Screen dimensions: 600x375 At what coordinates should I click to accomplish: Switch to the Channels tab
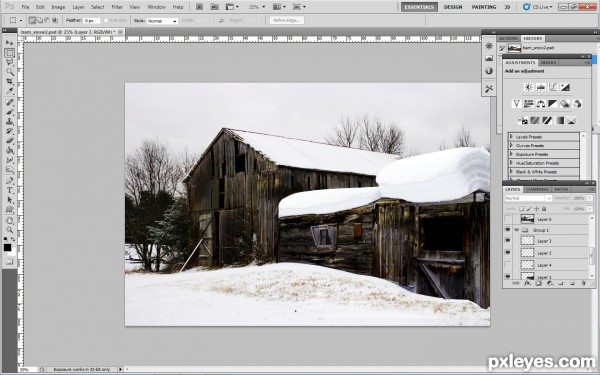[537, 189]
